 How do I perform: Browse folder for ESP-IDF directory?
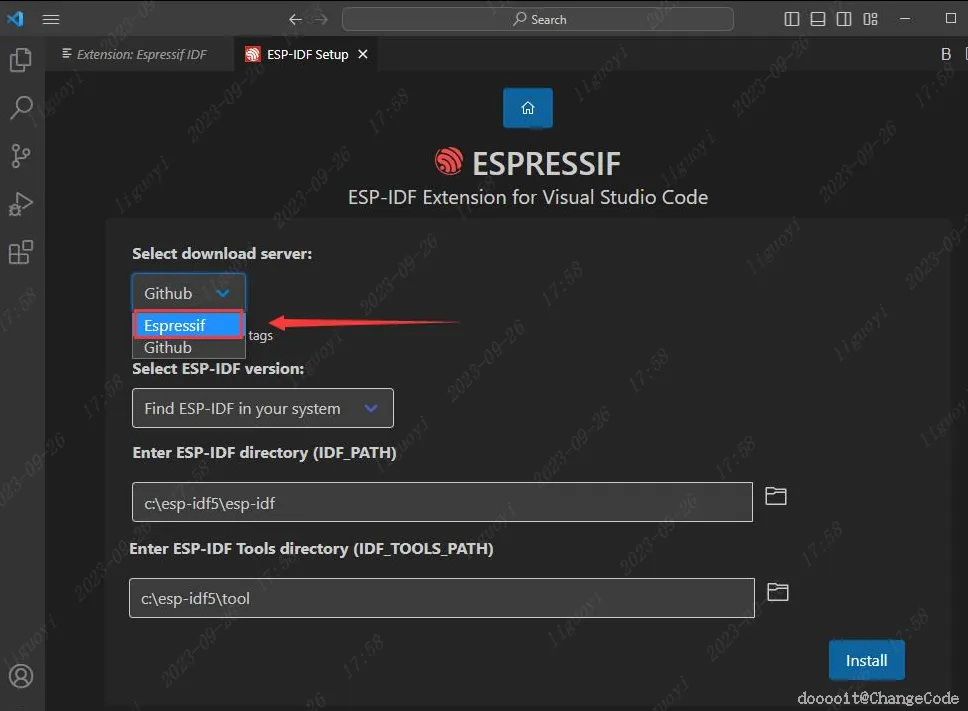[x=776, y=496]
